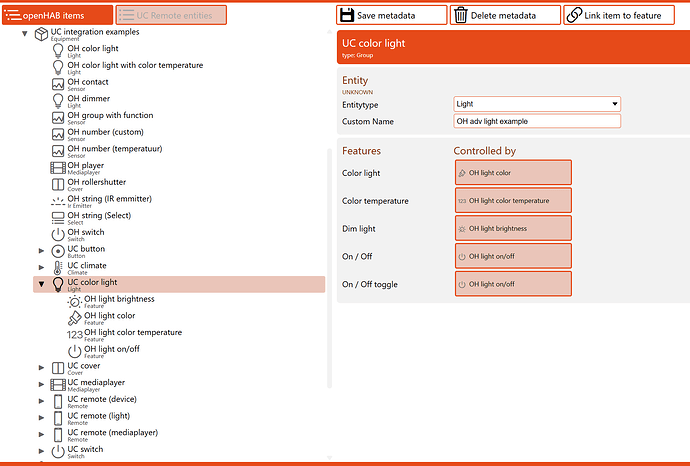Click OH light color box for Color light feature
This screenshot has height=466, width=690.
point(513,172)
